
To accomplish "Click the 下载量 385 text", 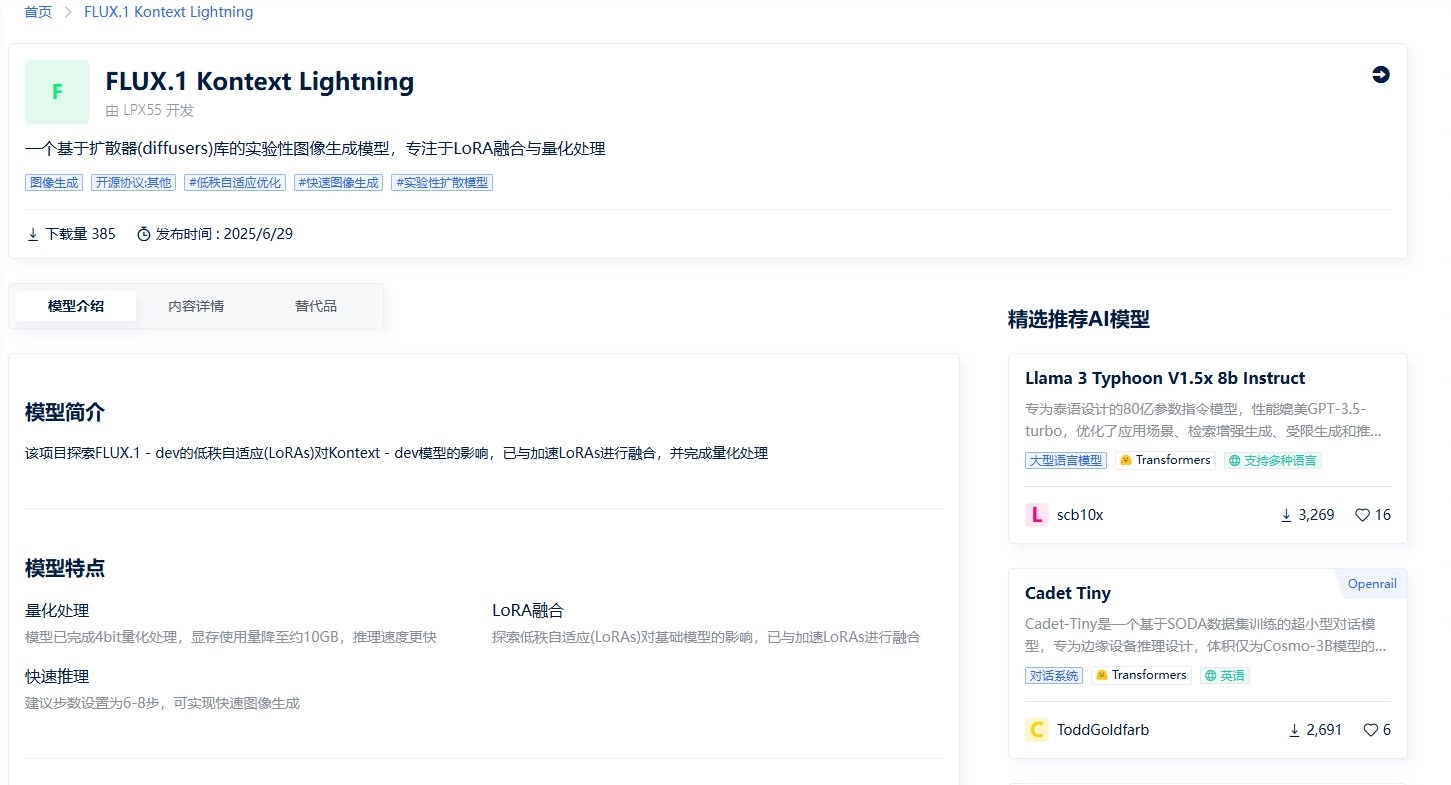I will 80,234.
